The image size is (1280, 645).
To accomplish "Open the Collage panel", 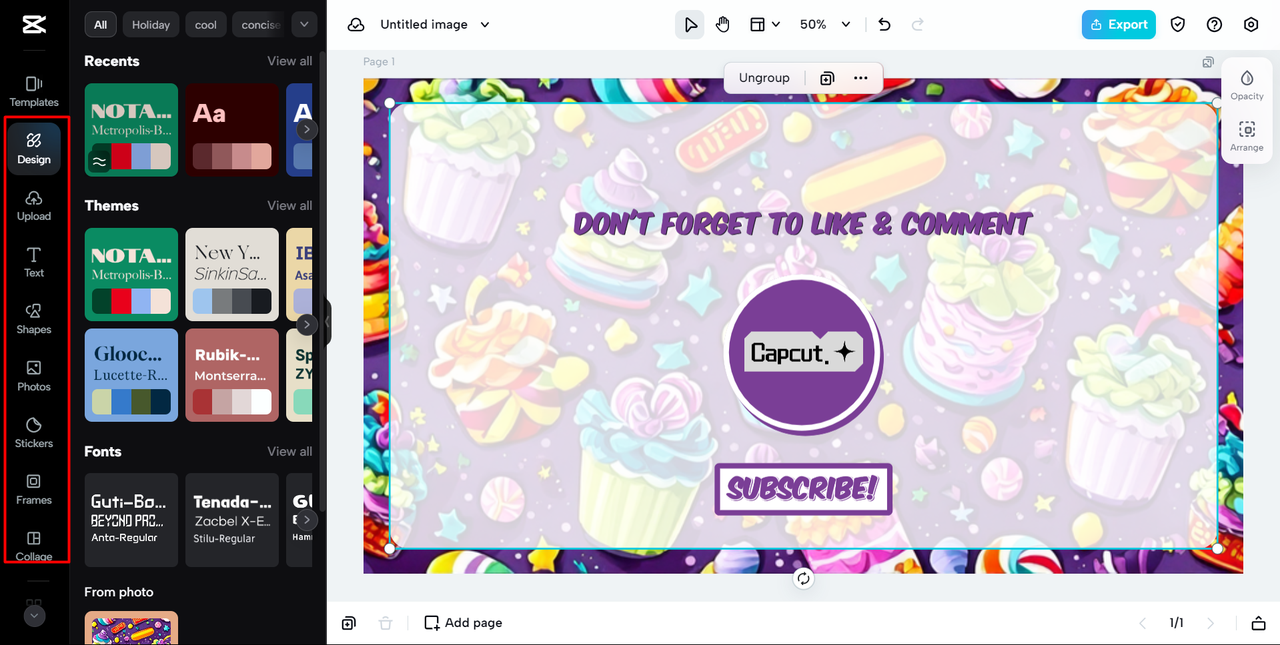I will 34,546.
